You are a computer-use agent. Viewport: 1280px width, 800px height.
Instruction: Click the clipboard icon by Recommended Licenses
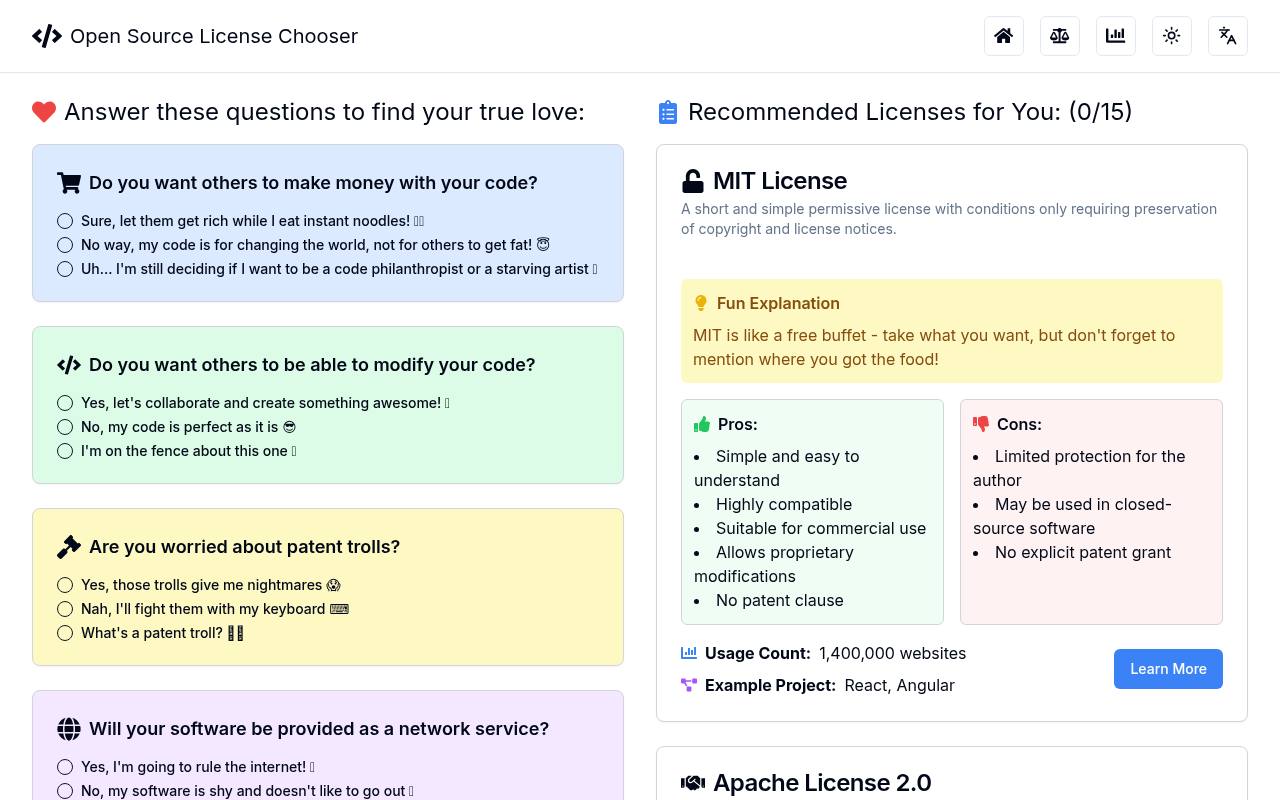[668, 112]
